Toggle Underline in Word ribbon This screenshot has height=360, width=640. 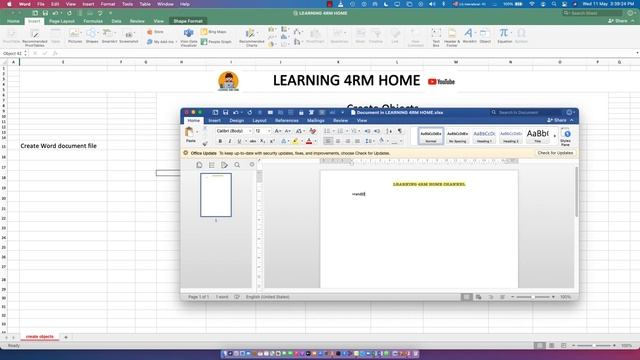coord(240,141)
